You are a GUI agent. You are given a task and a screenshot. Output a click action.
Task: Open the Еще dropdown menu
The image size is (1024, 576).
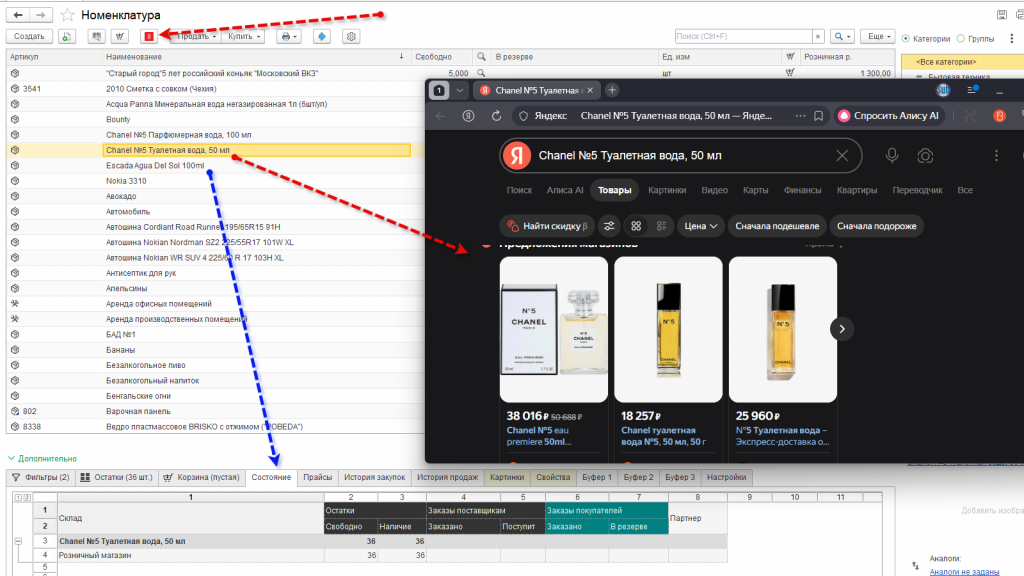click(x=877, y=37)
